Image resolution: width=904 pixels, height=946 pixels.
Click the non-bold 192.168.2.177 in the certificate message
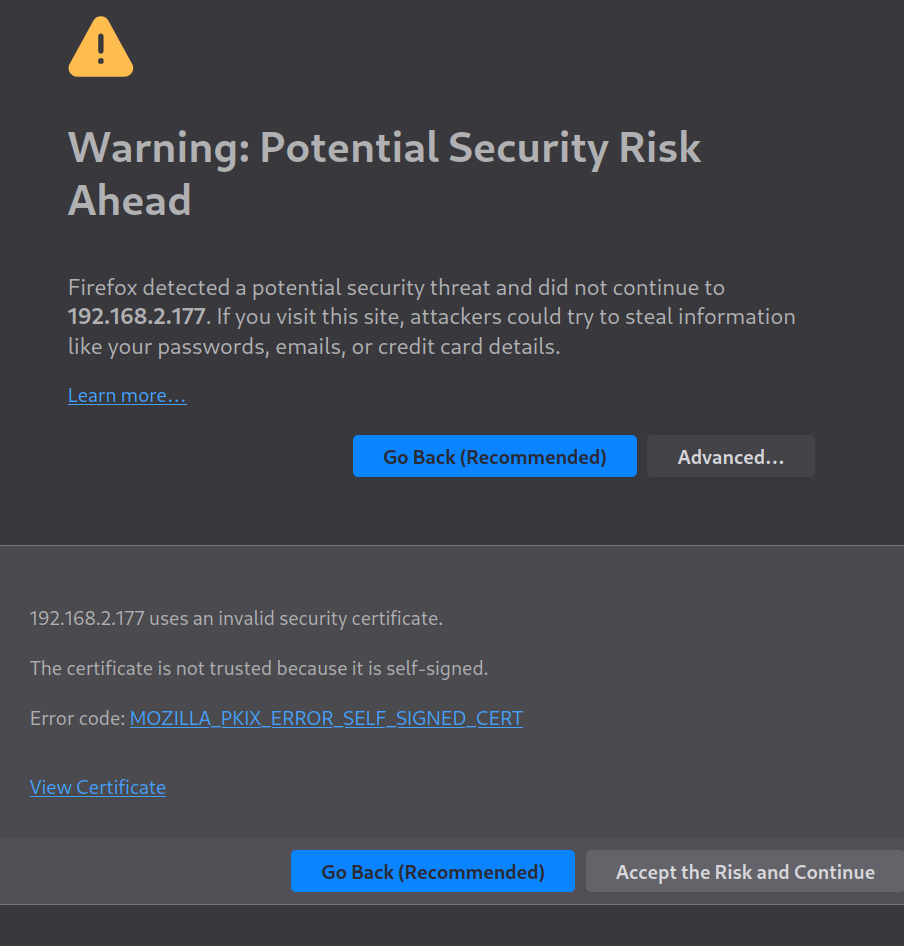(87, 619)
